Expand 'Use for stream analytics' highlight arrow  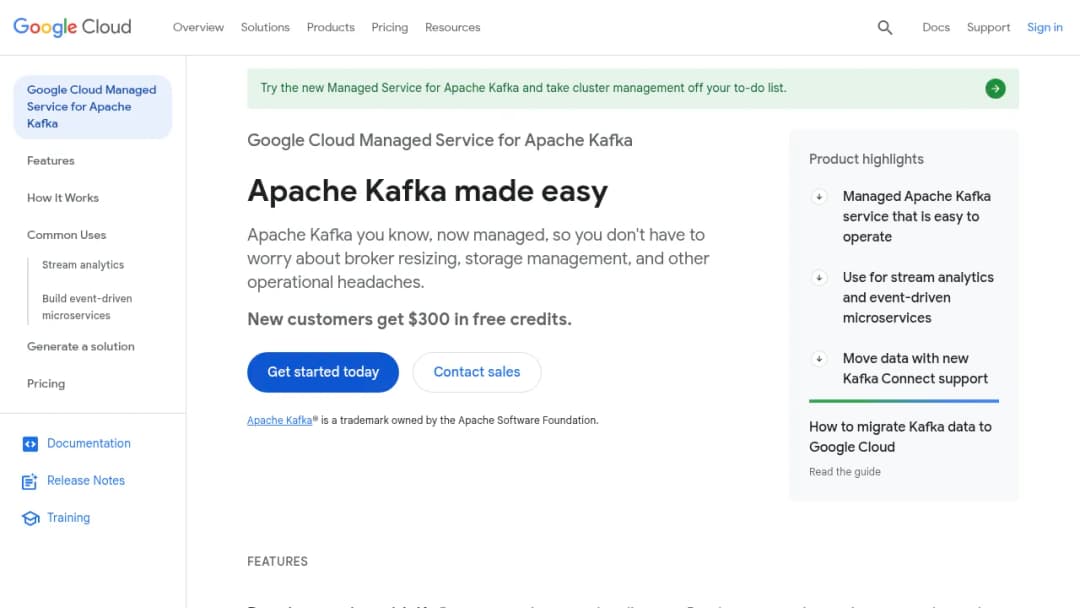click(x=819, y=278)
